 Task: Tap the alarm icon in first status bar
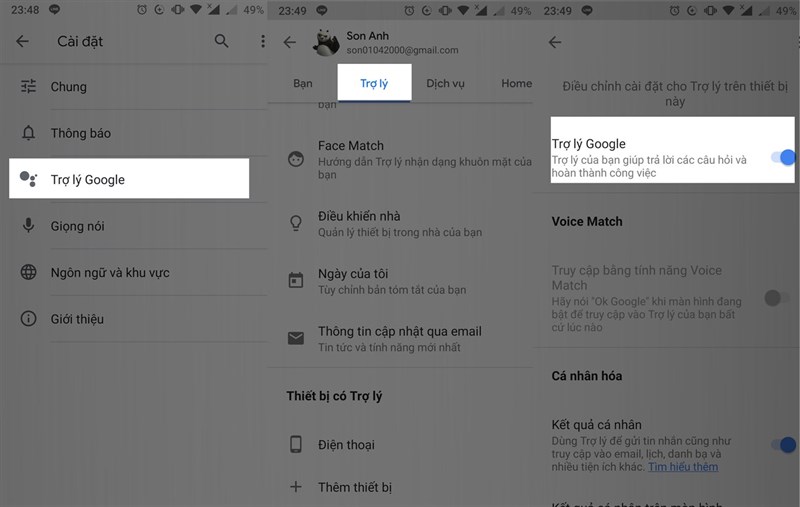(142, 10)
